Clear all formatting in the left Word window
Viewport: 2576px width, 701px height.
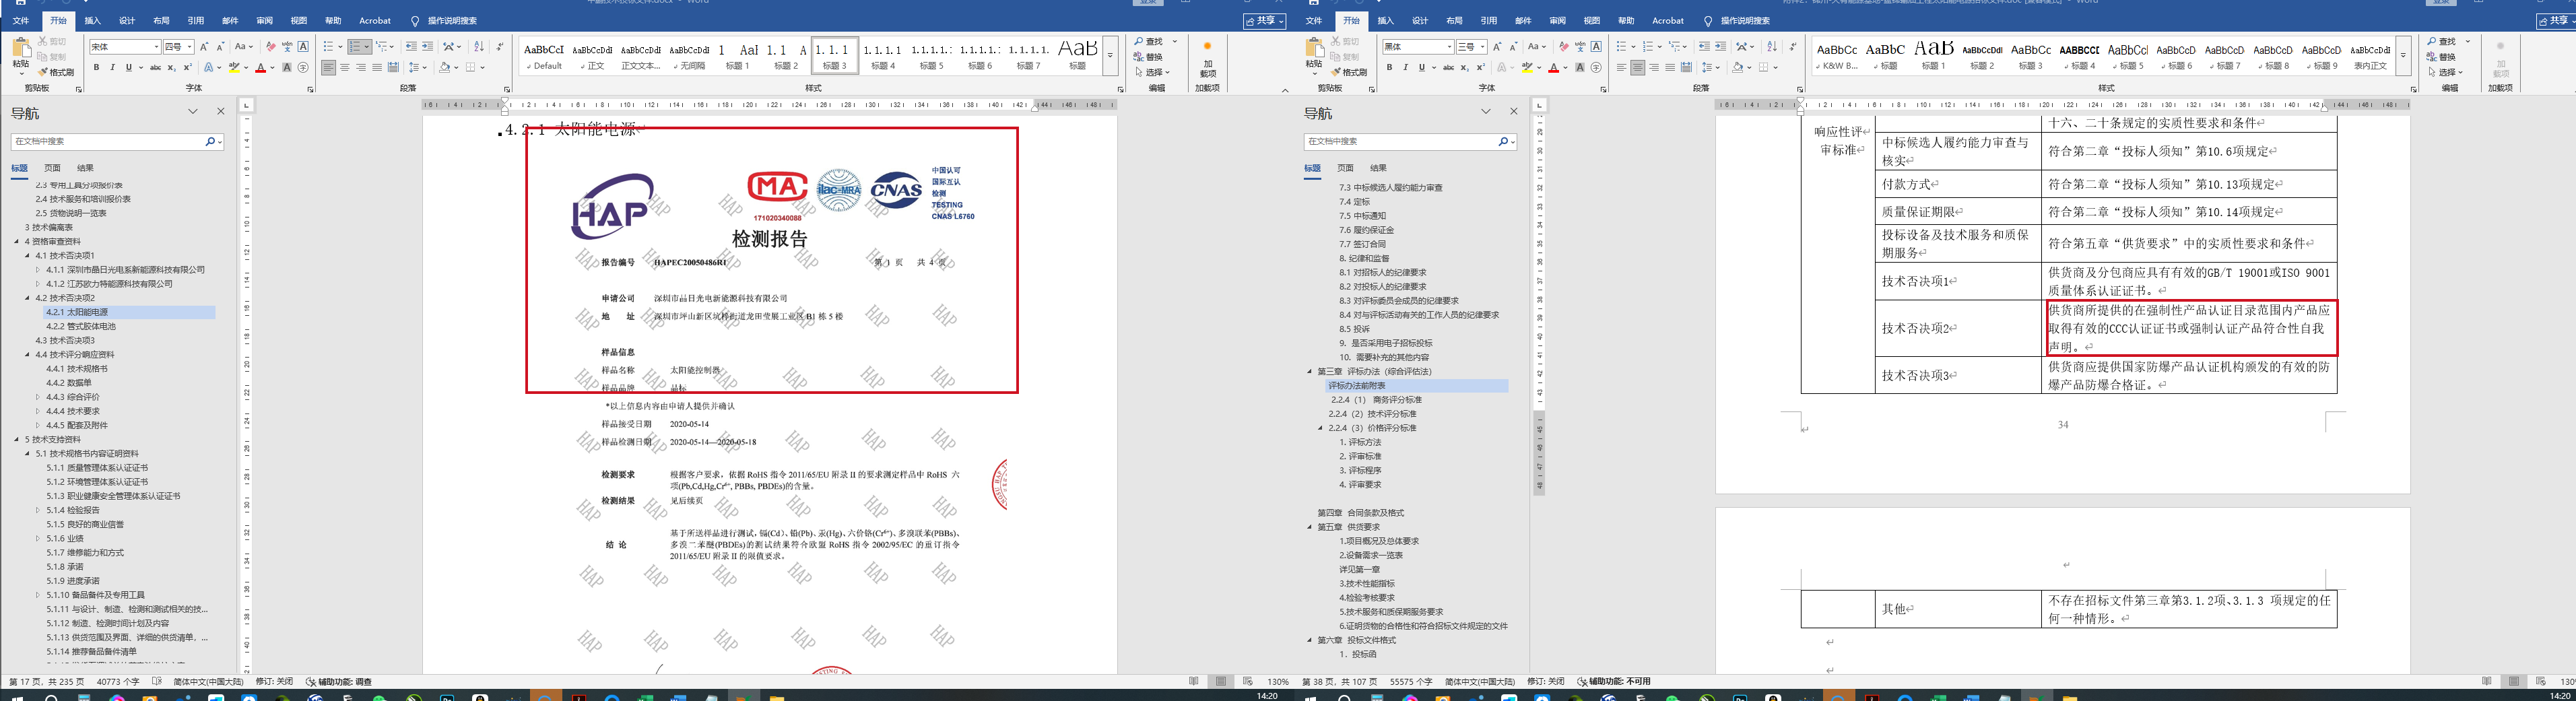271,47
